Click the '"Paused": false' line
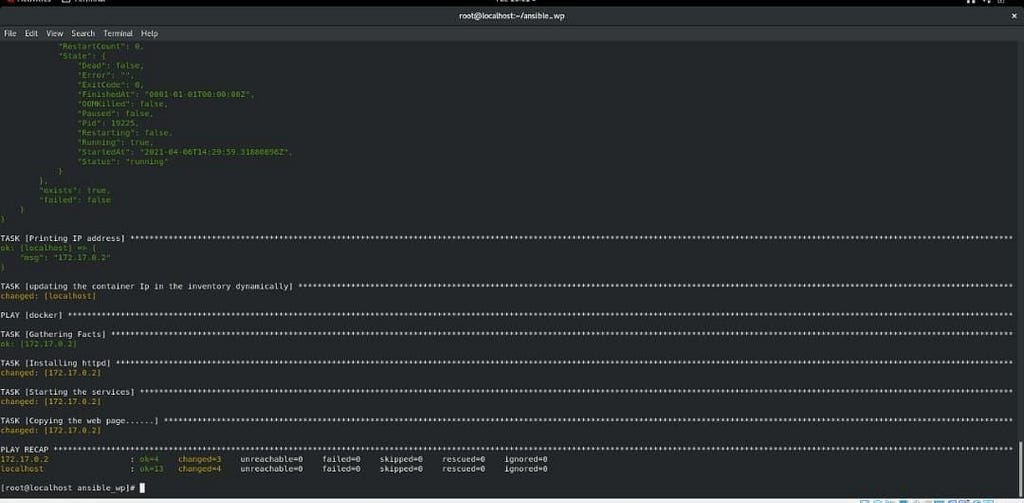Screen dimensions: 1024x503 click(x=116, y=114)
